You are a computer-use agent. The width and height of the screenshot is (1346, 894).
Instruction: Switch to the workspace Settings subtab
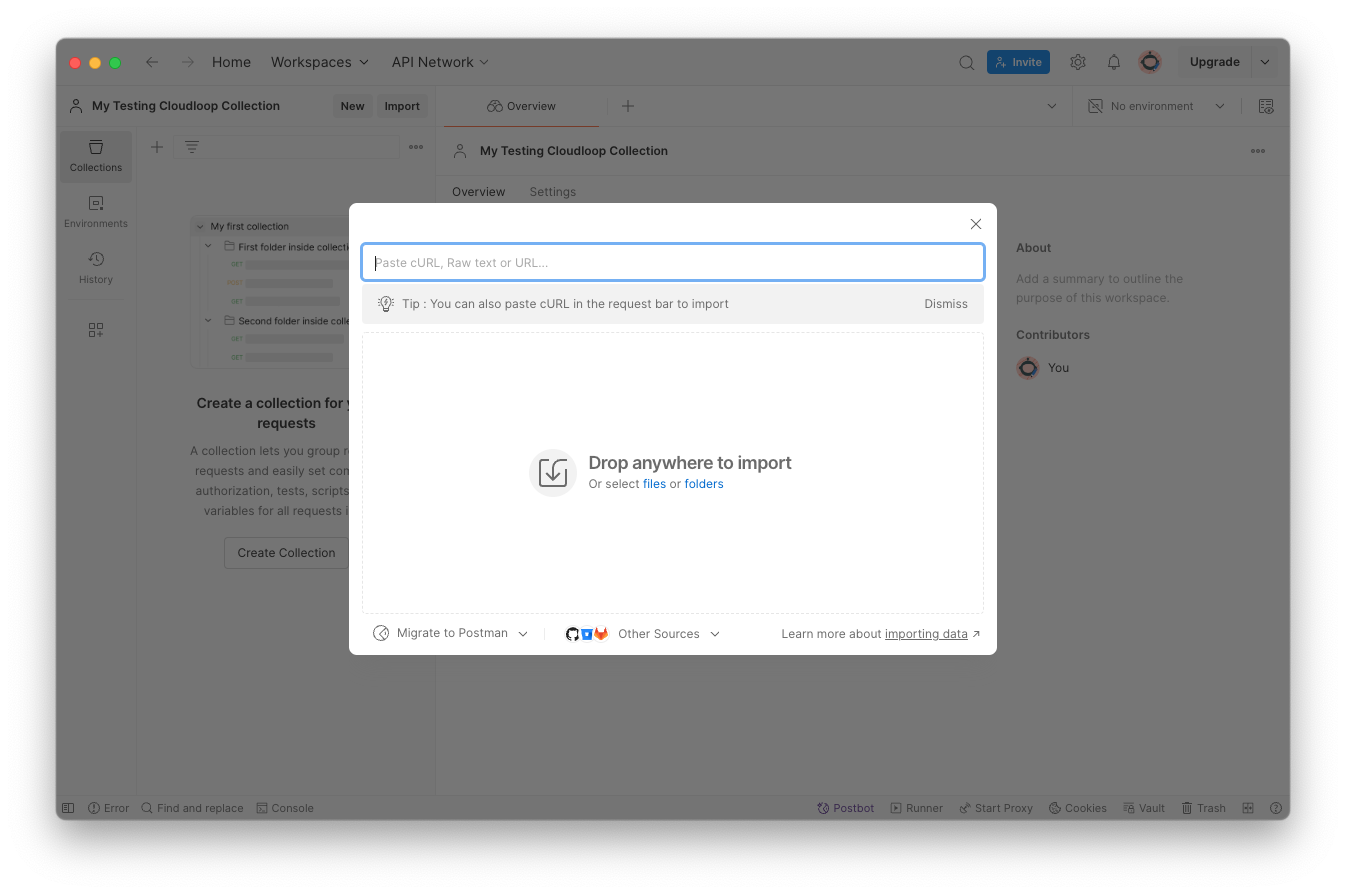tap(553, 192)
